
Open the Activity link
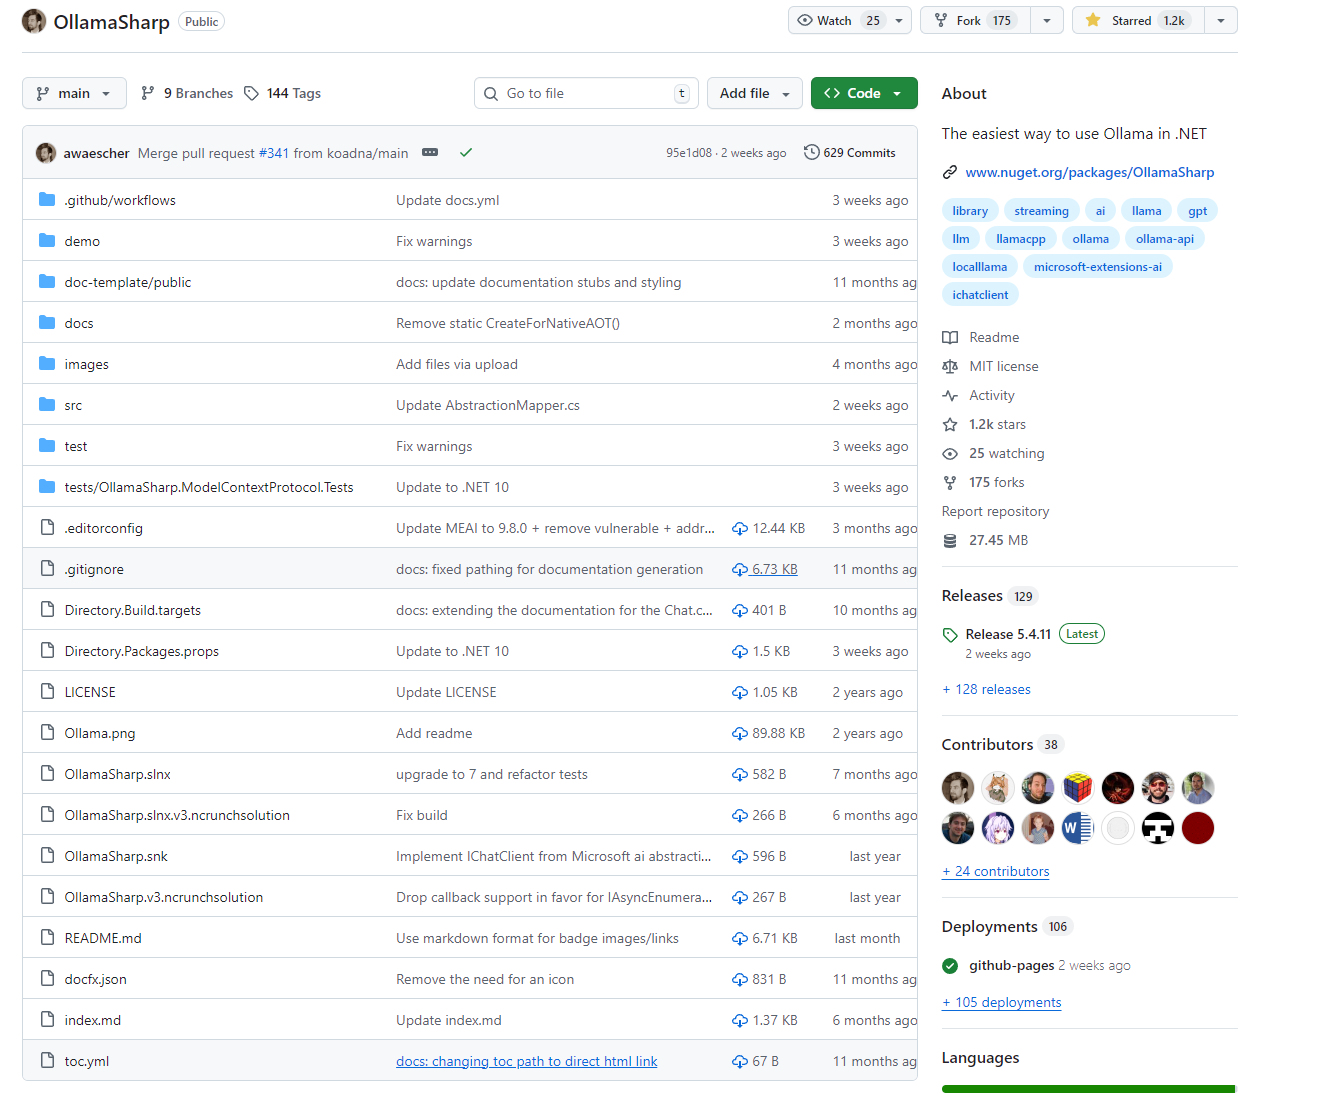[992, 395]
